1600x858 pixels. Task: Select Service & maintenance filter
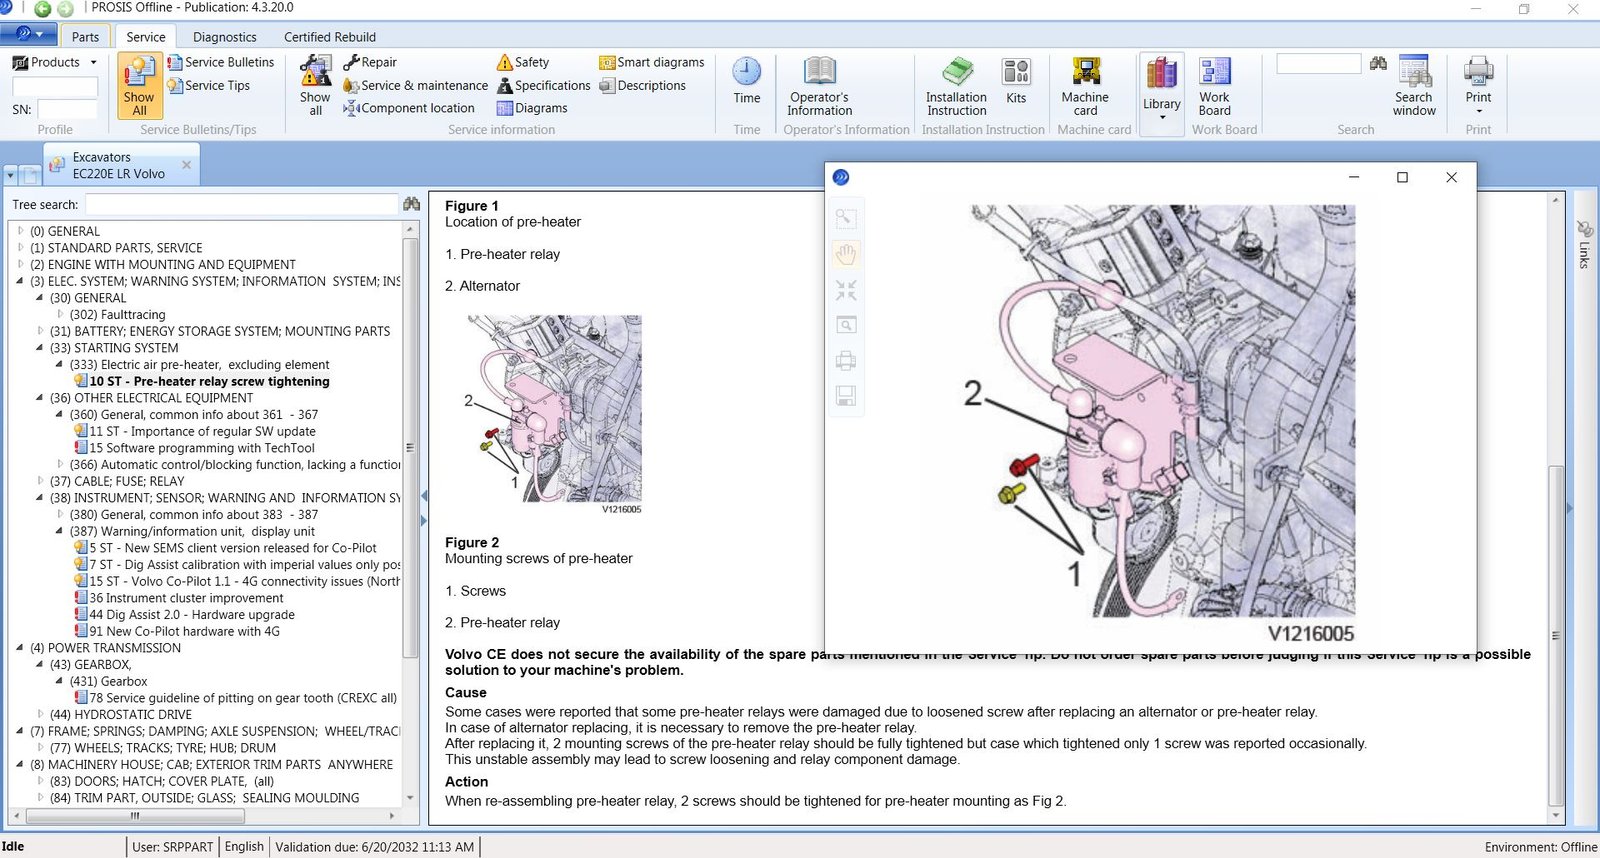[x=415, y=86]
